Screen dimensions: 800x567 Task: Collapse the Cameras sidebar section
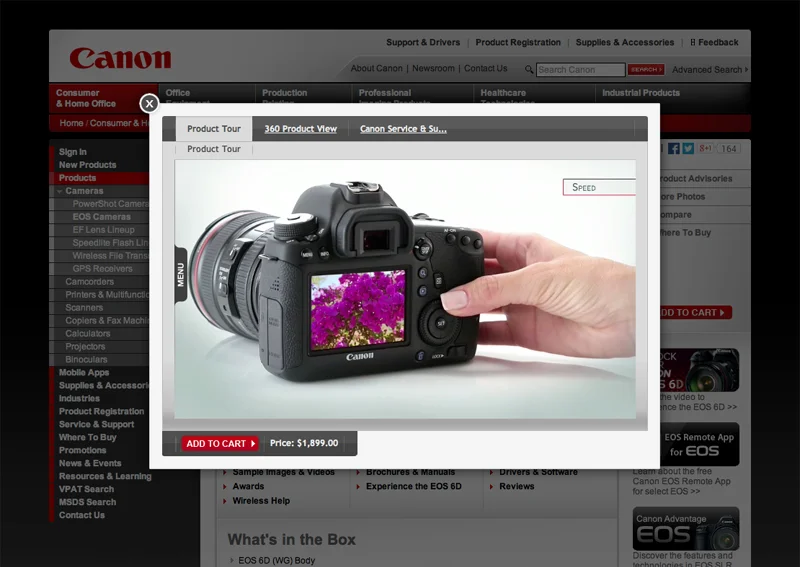point(60,191)
